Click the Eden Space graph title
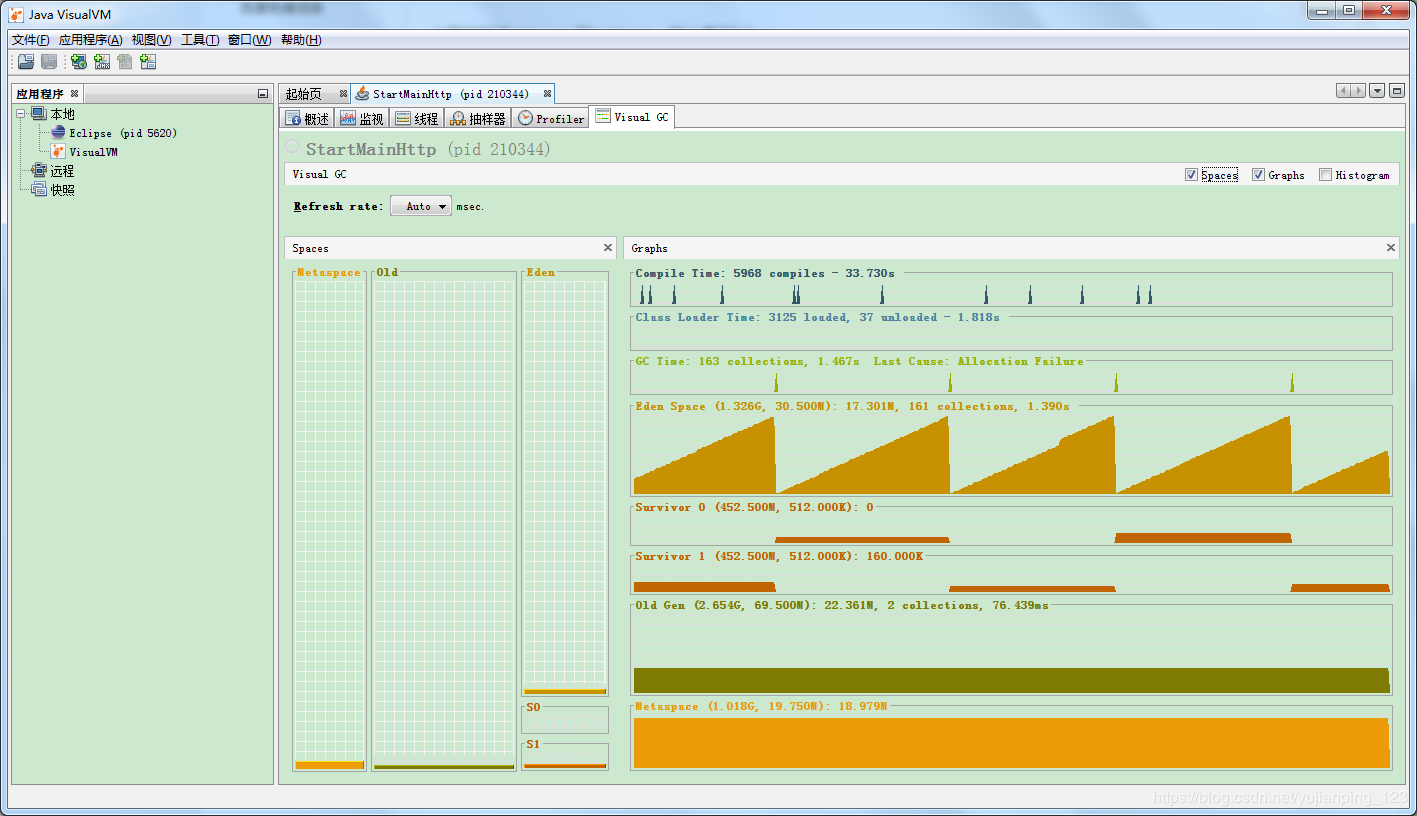This screenshot has height=816, width=1417. click(x=852, y=406)
